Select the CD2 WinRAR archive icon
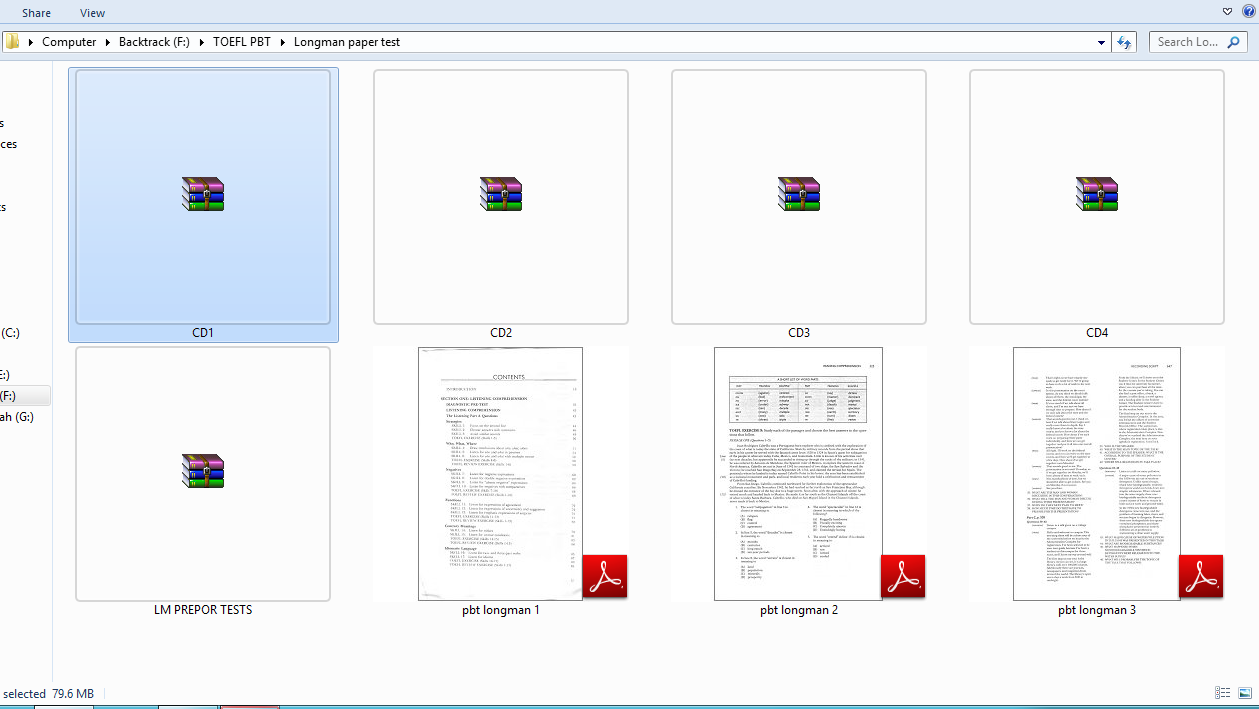This screenshot has height=709, width=1259. [x=501, y=194]
